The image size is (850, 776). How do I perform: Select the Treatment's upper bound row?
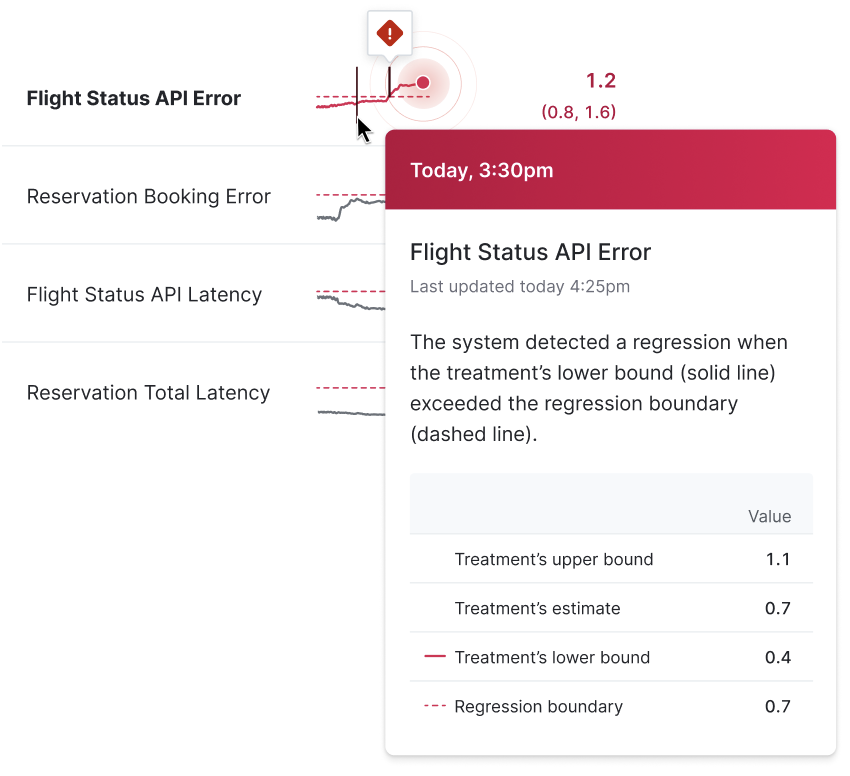pyautogui.click(x=611, y=559)
